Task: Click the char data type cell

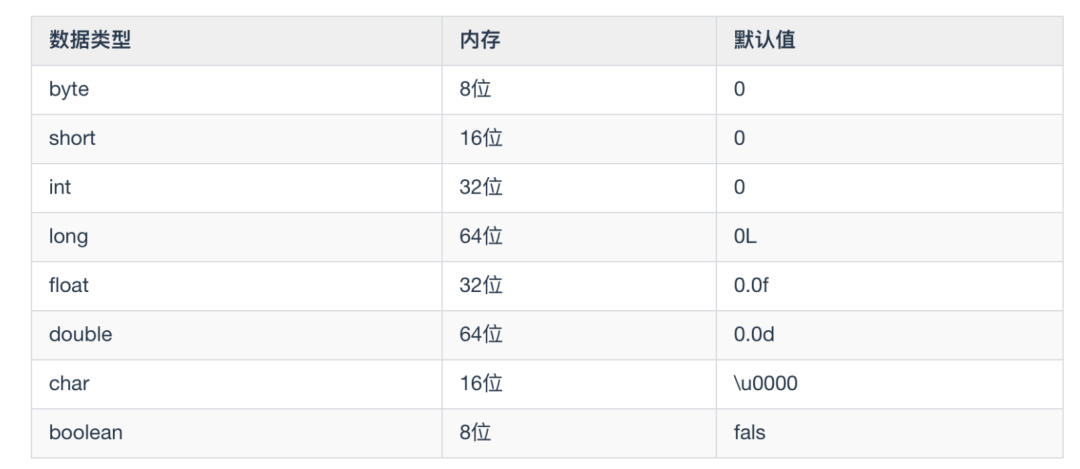Action: pos(67,384)
